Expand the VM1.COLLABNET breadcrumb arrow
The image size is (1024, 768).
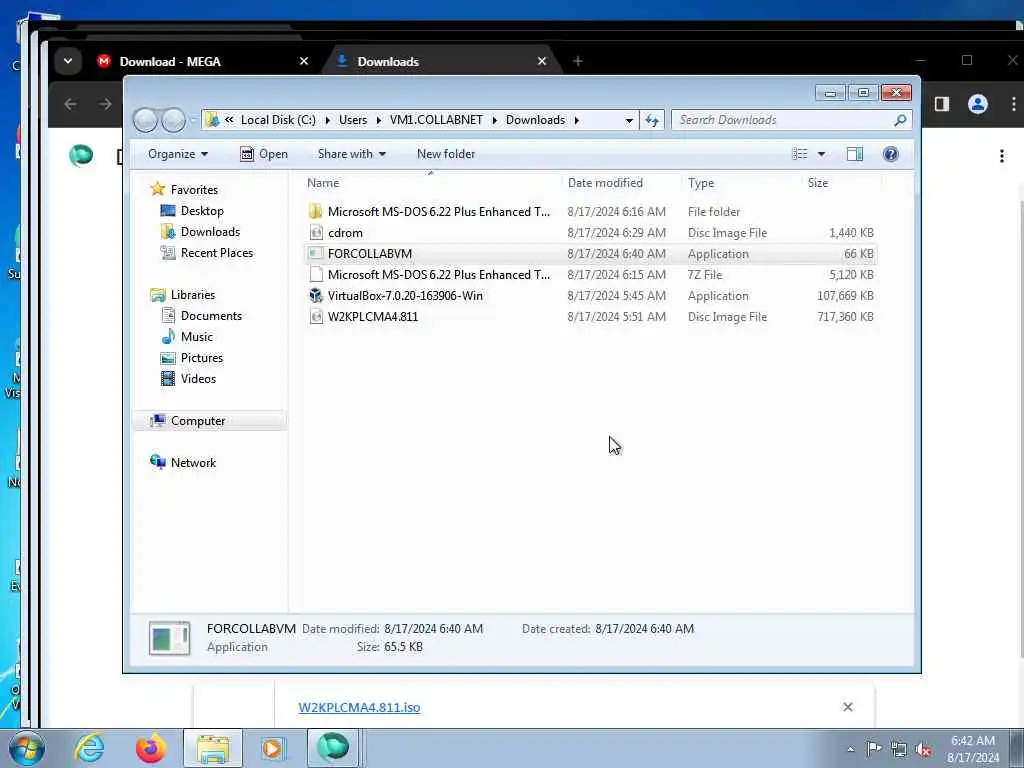tap(494, 120)
